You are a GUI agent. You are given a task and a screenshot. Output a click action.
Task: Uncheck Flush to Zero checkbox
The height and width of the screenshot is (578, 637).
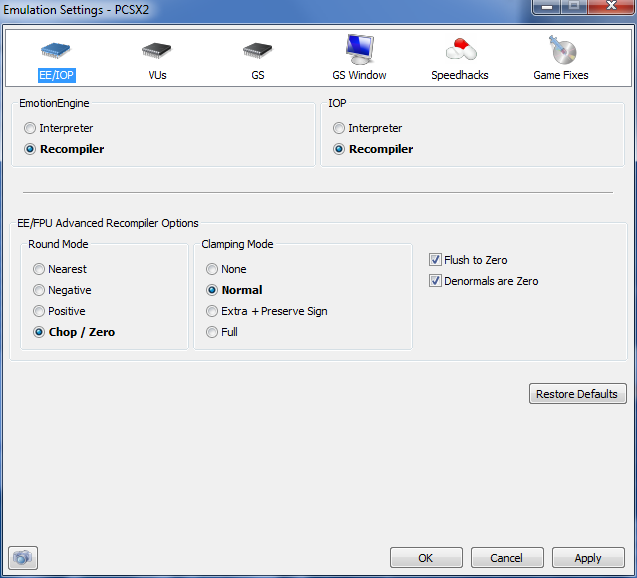[x=435, y=260]
